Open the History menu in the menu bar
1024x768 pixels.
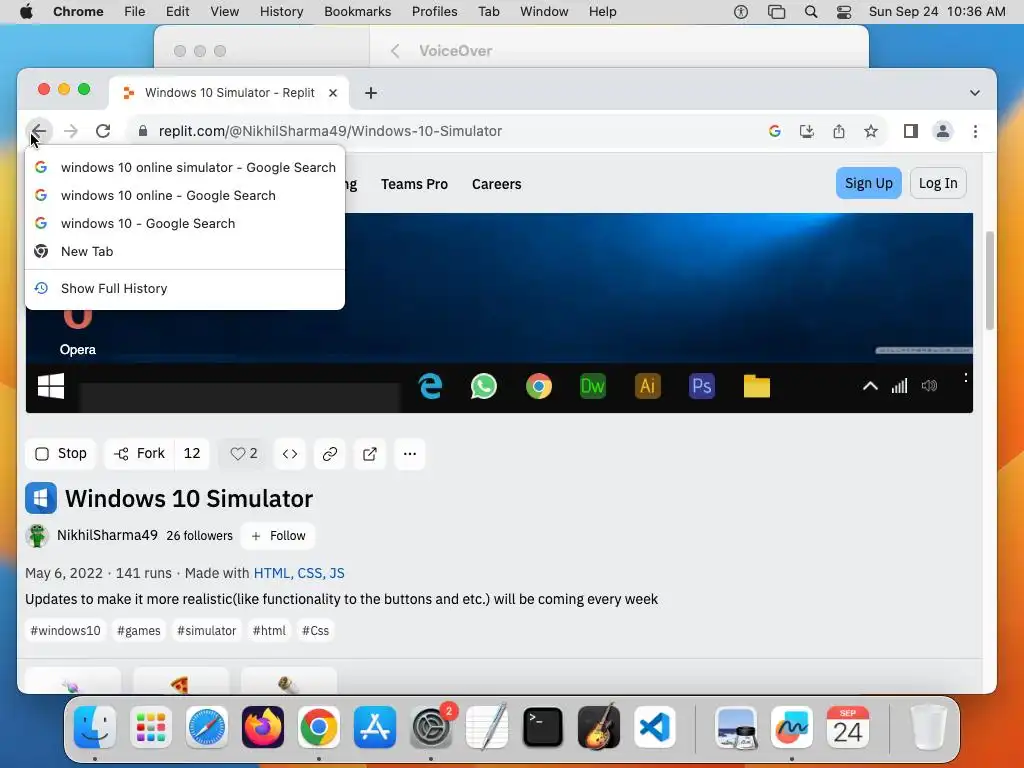tap(281, 12)
